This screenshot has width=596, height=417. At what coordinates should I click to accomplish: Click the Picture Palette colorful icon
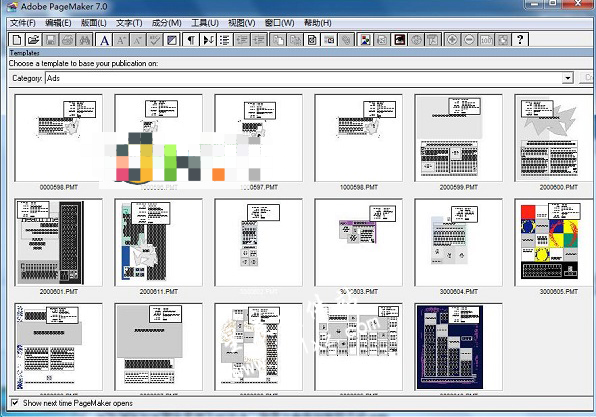366,40
